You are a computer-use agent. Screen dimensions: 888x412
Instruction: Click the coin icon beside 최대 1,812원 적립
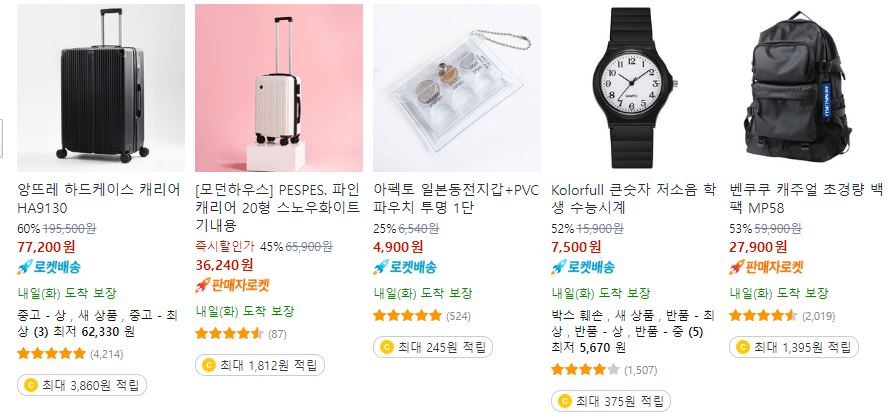tap(209, 366)
